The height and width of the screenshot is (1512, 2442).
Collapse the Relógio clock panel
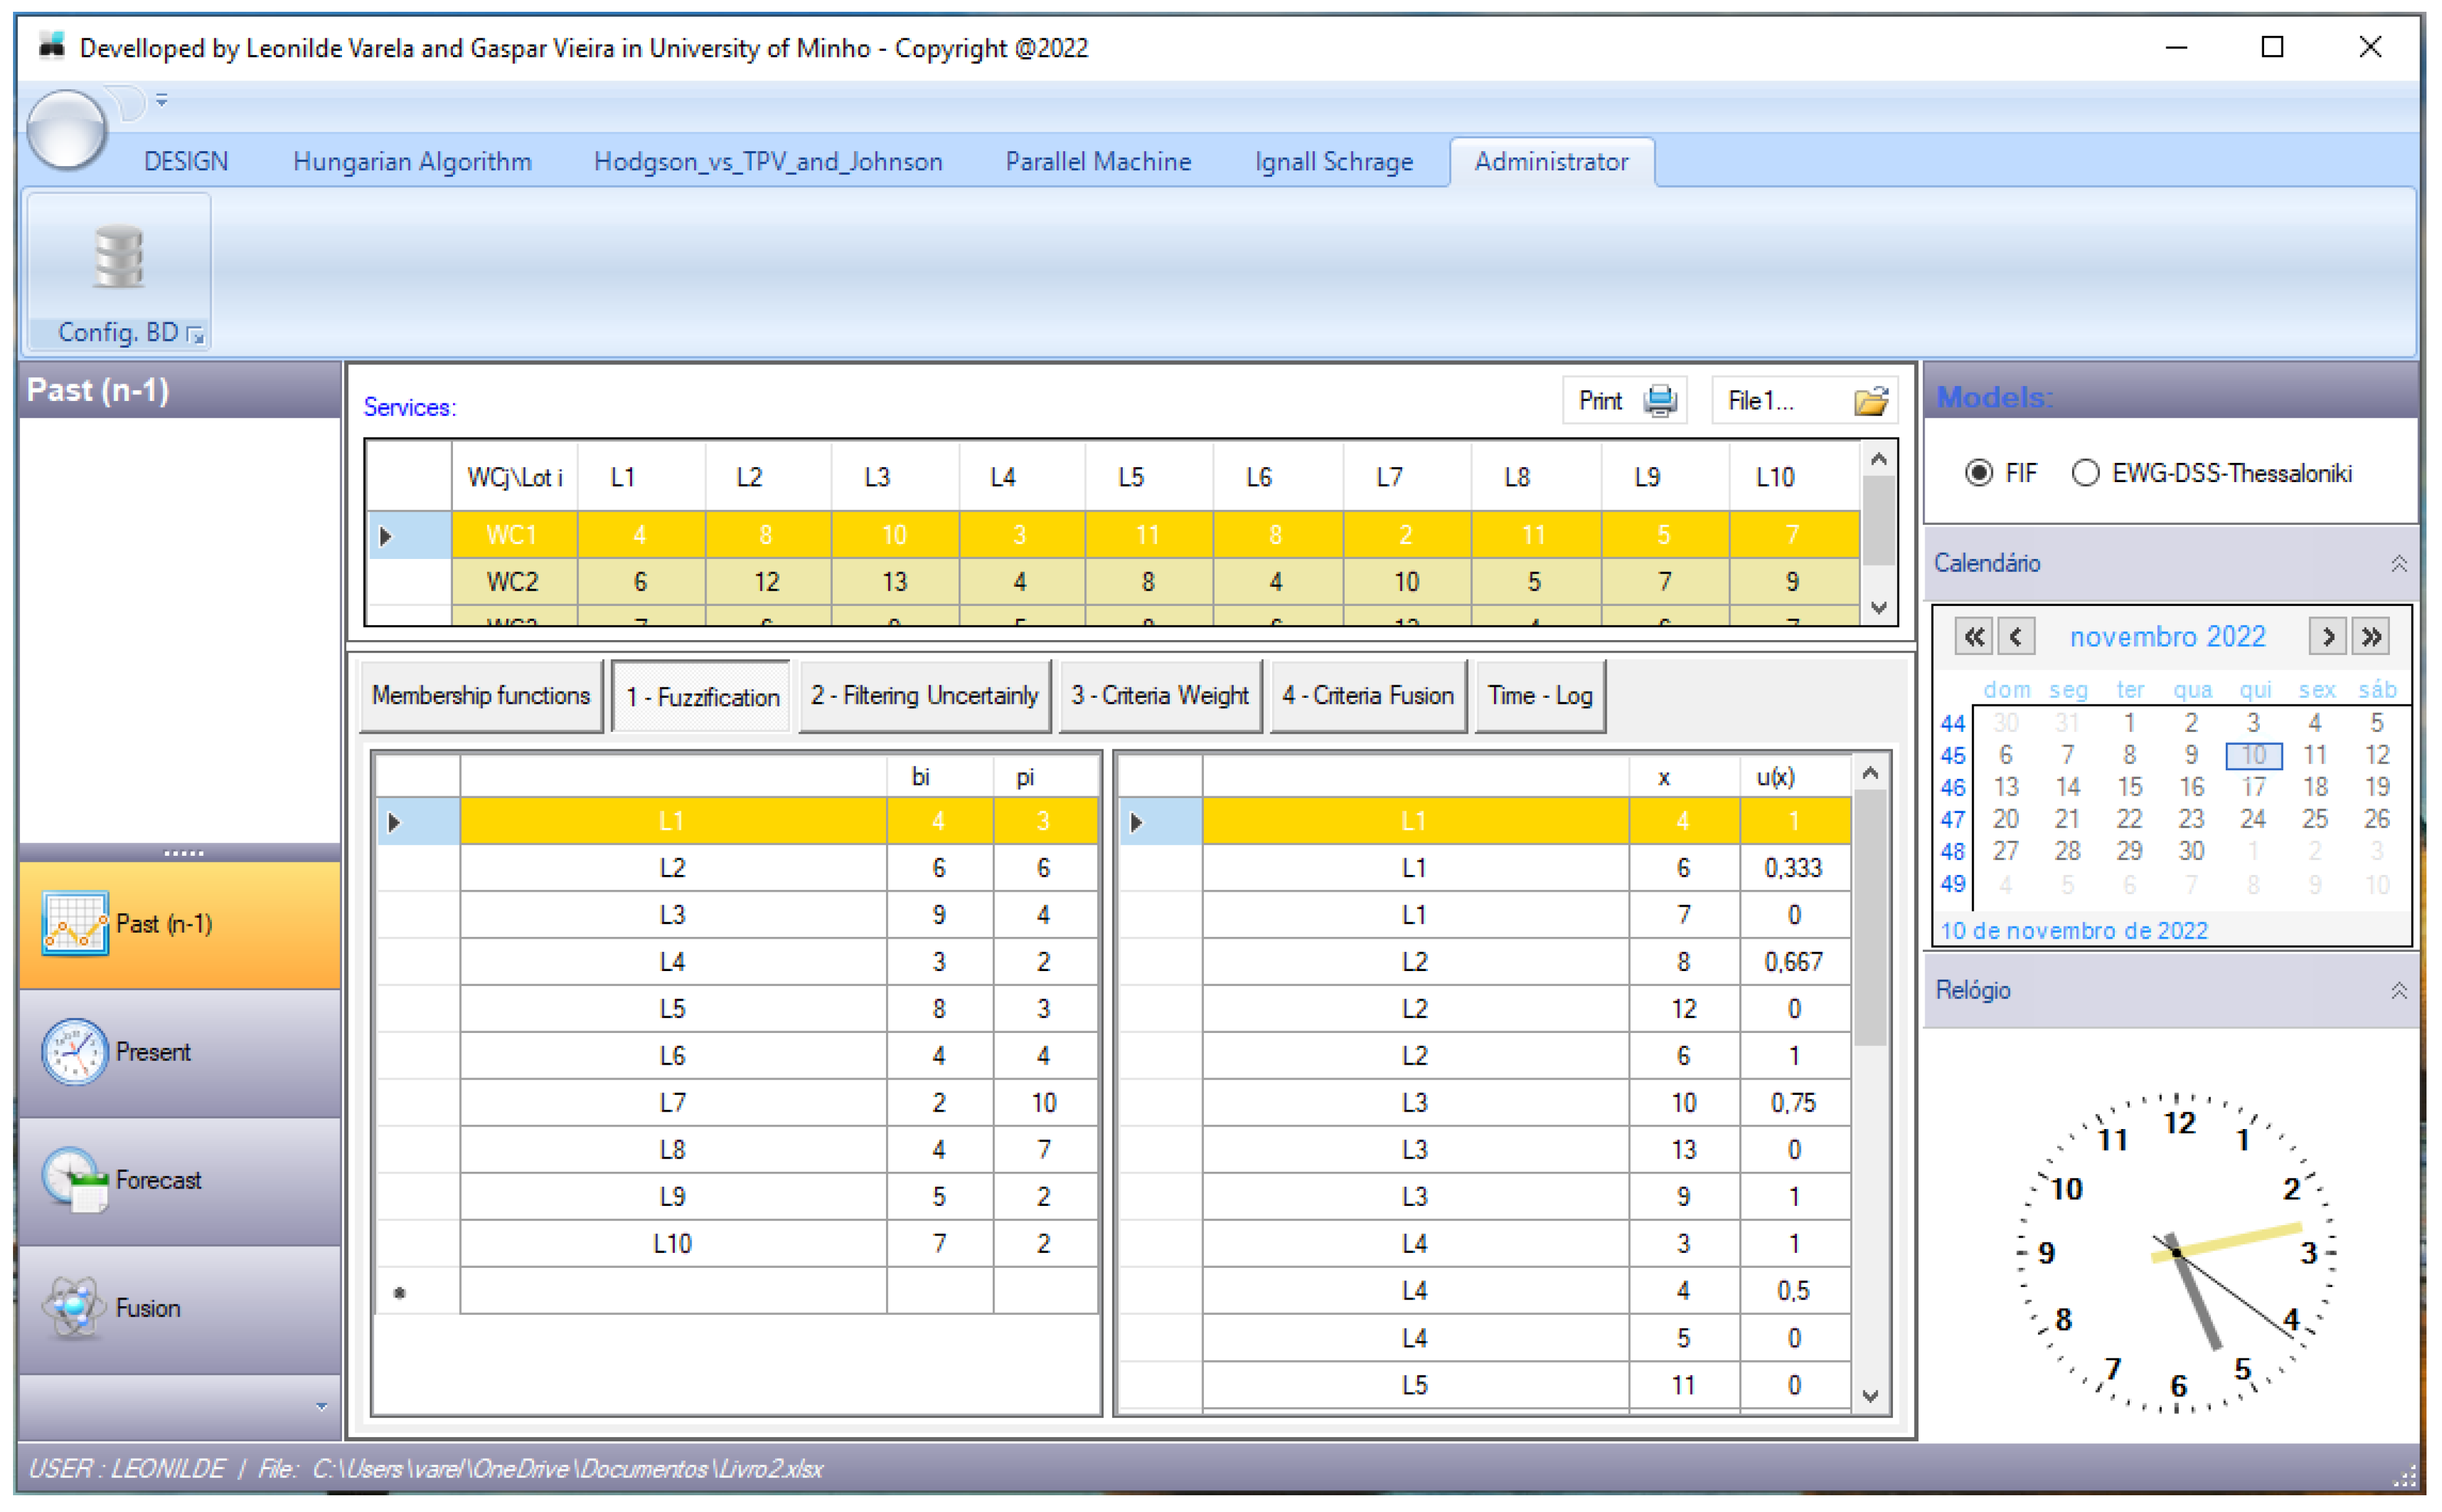(x=2398, y=991)
